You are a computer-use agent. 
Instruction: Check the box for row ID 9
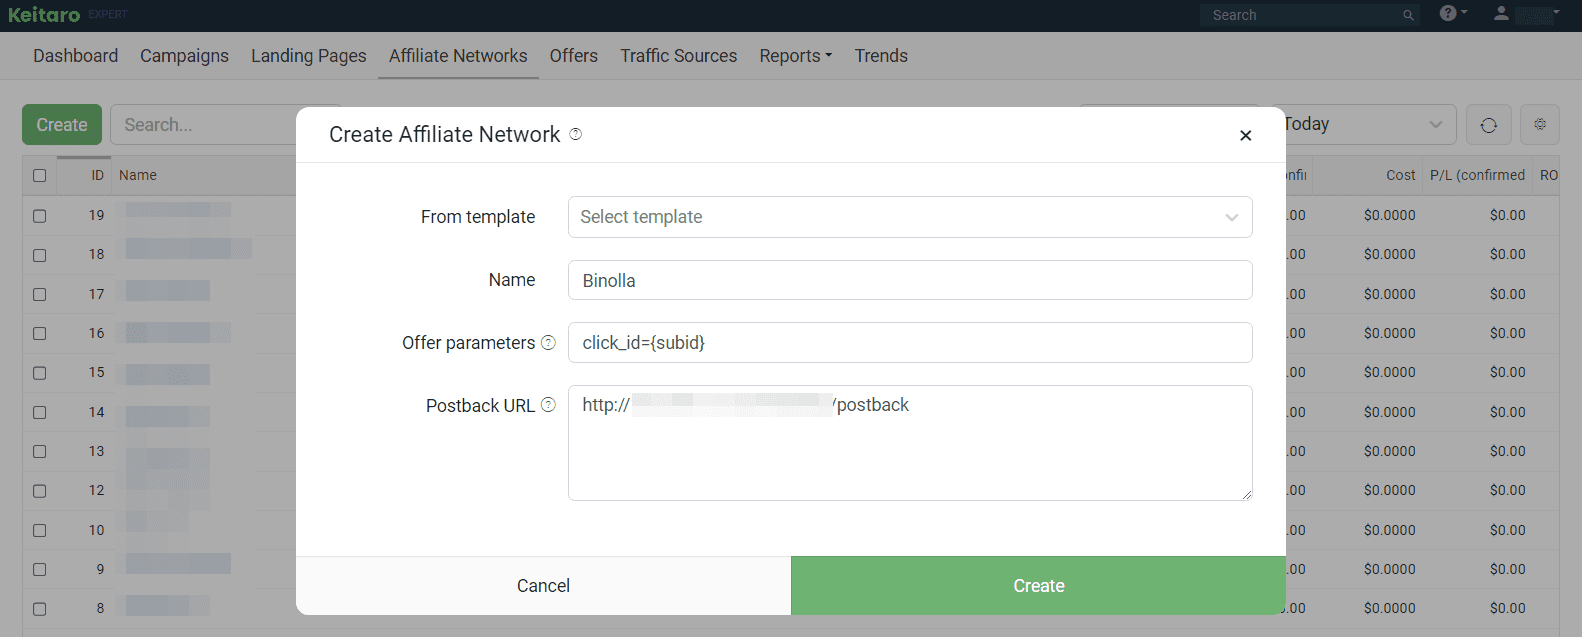coord(39,569)
